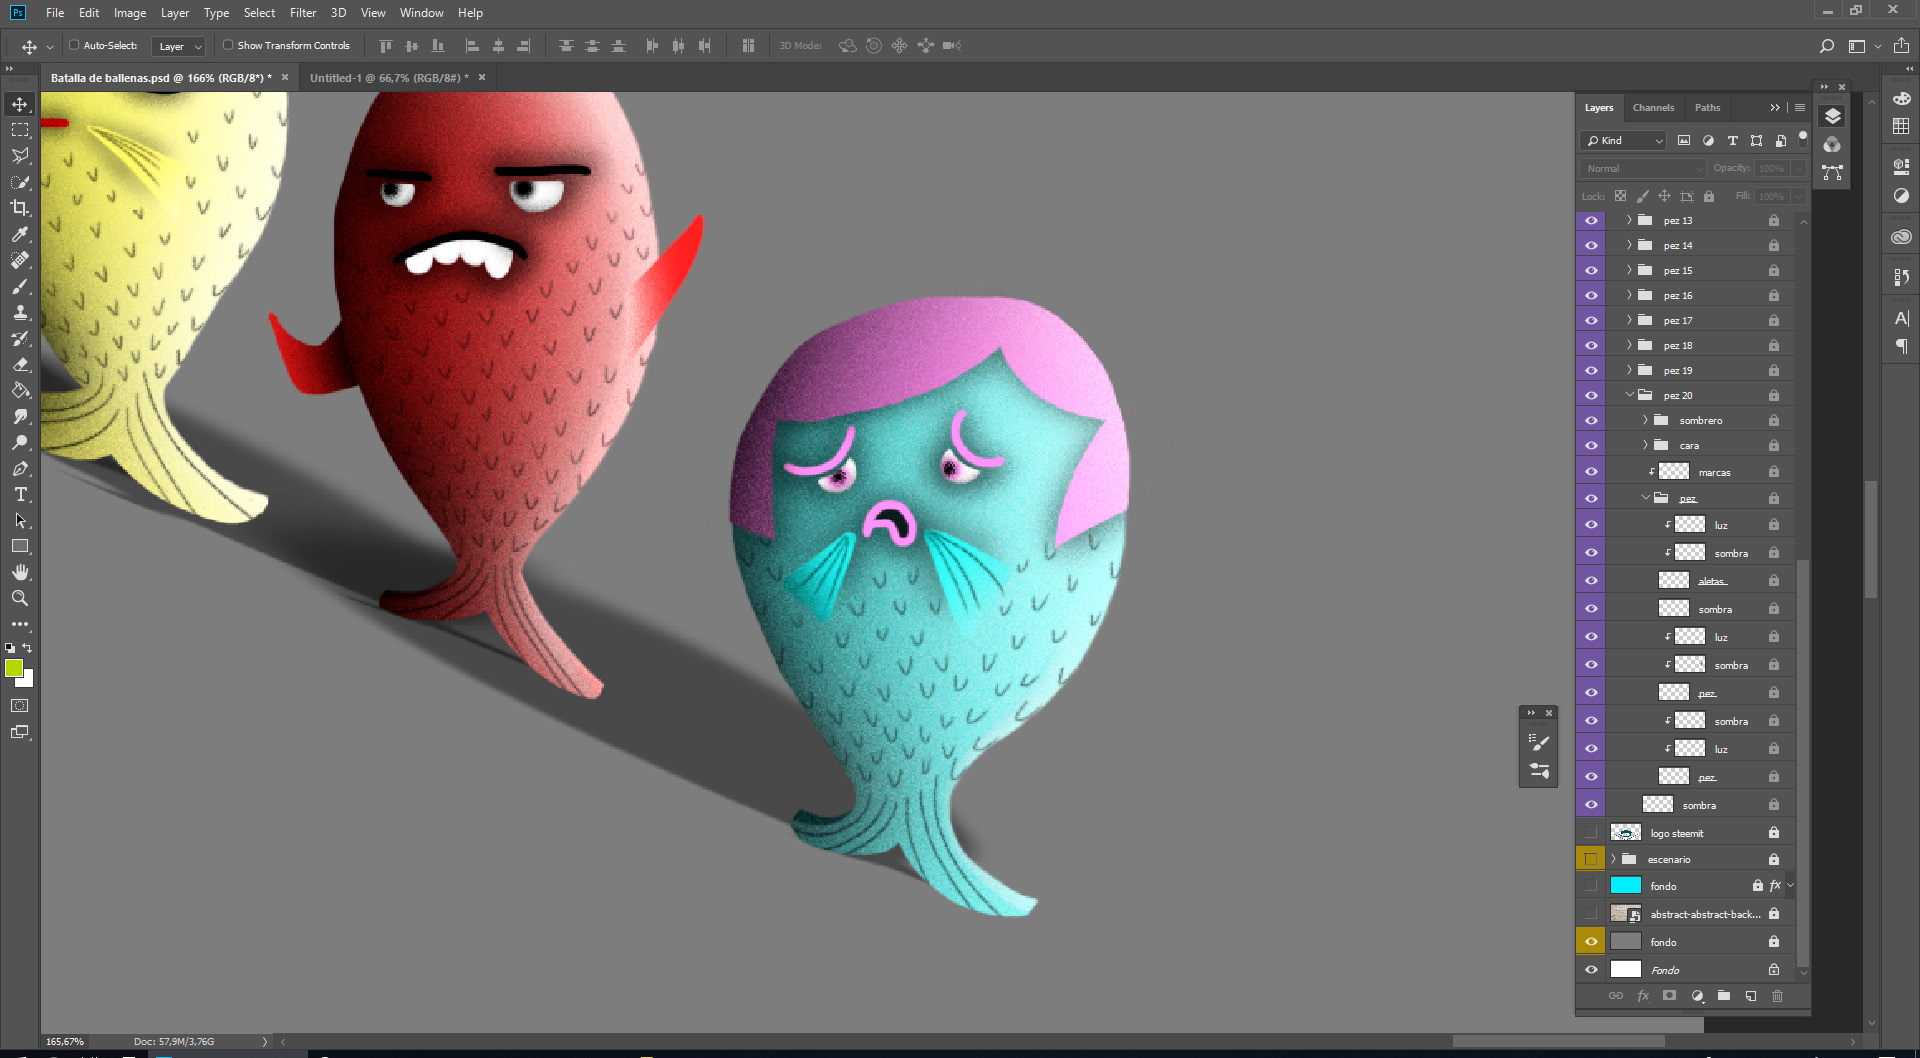Click the create new layer icon
1920x1058 pixels.
tap(1751, 996)
